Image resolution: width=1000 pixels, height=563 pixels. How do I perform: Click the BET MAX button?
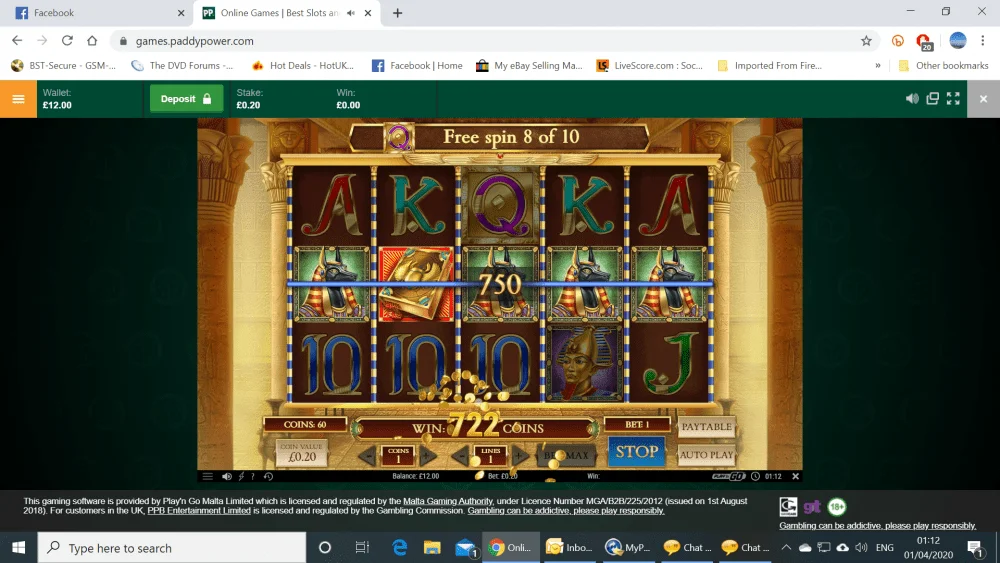pos(566,455)
